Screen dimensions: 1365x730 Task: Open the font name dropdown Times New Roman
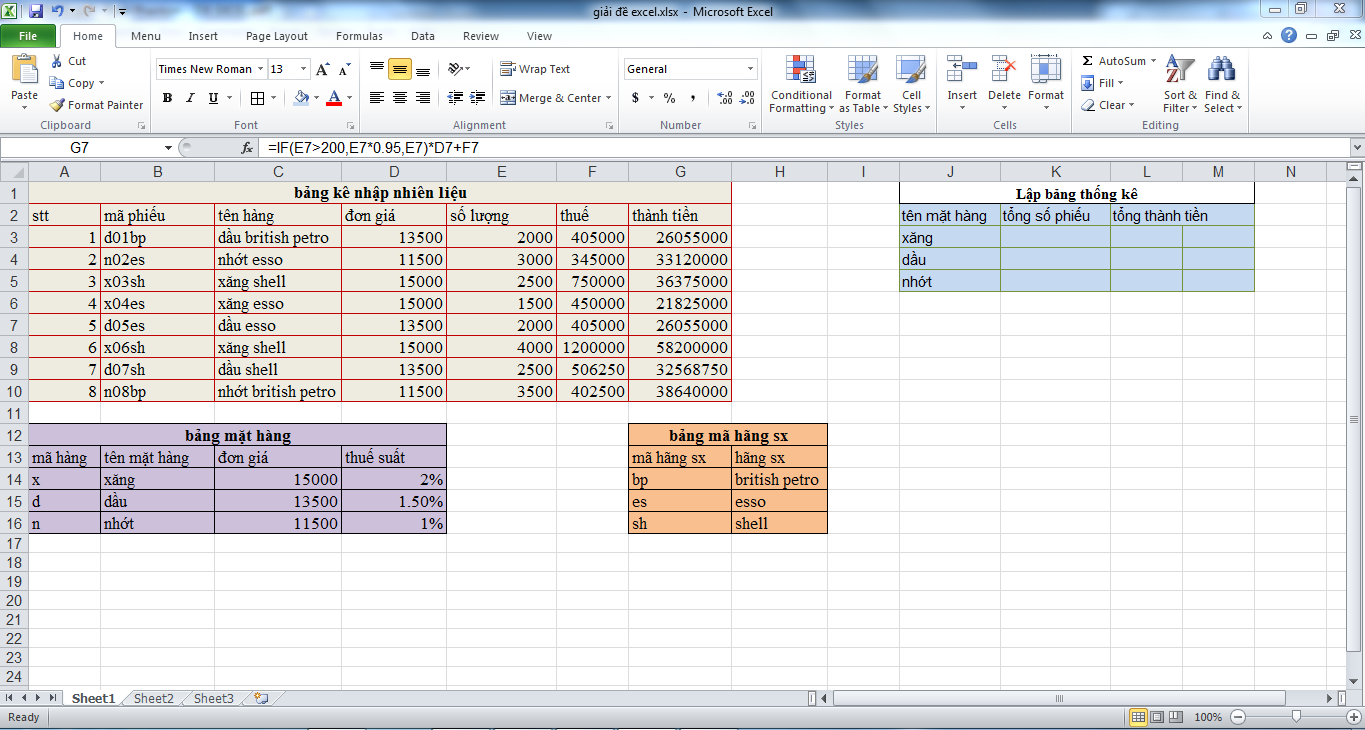260,69
